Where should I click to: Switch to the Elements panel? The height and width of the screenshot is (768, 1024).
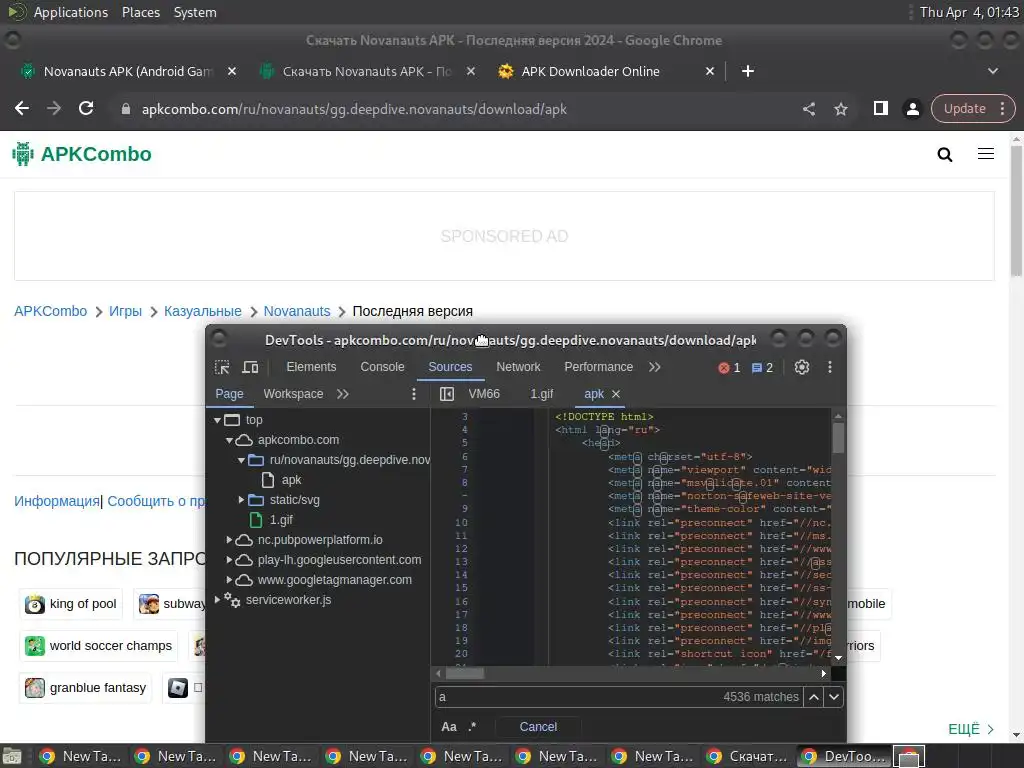pos(311,367)
